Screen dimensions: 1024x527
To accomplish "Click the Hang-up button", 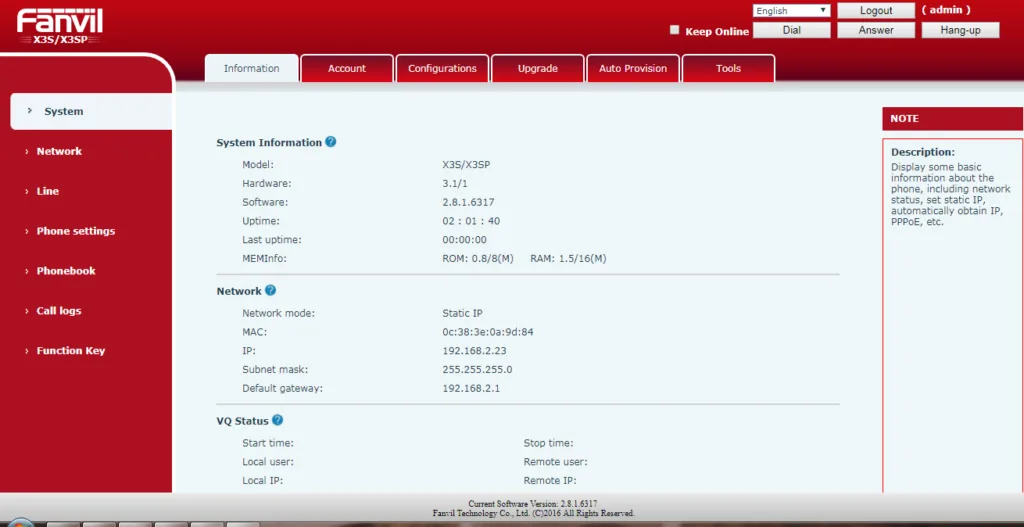I will click(x=960, y=30).
